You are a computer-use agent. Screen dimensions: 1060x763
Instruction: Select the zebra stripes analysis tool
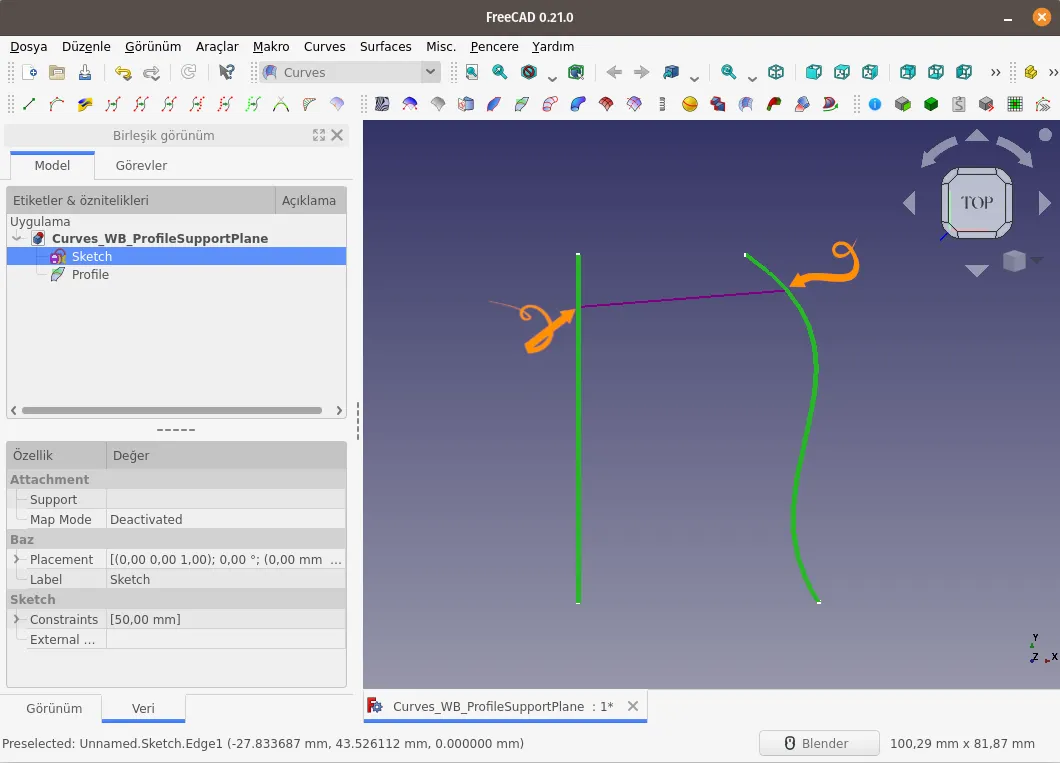pos(382,104)
